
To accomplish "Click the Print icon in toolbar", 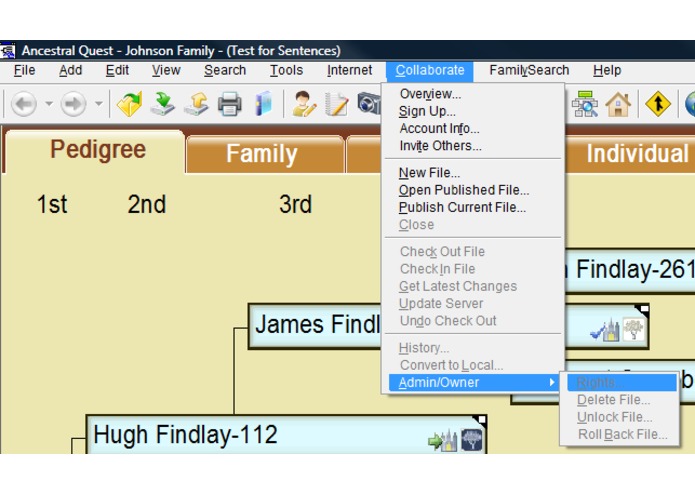I will (x=230, y=104).
